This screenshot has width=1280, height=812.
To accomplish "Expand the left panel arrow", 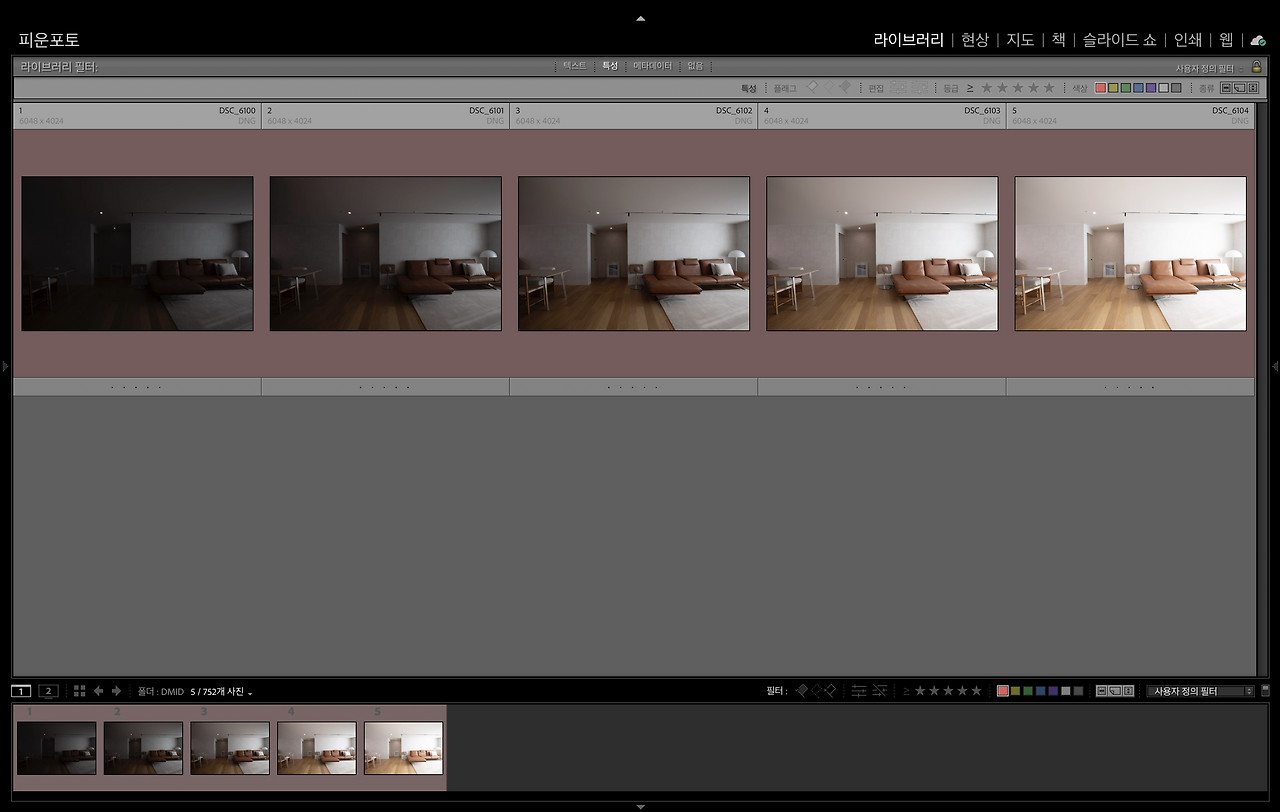I will [x=5, y=366].
